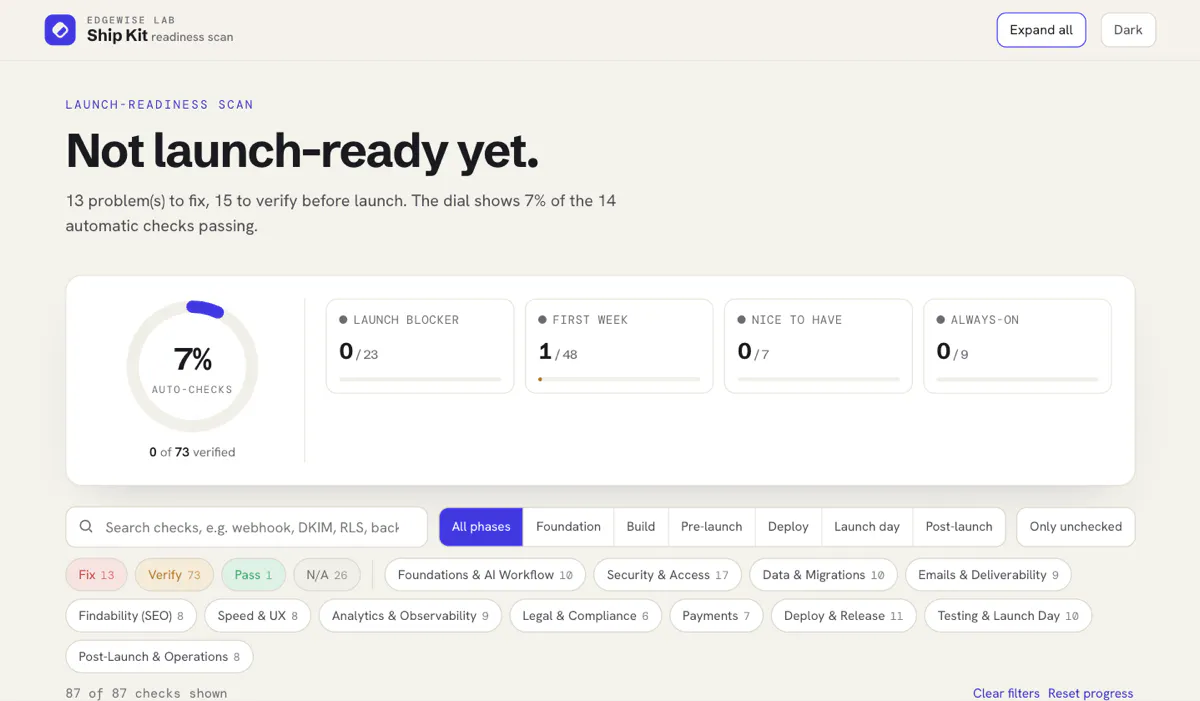
Task: Click the Launch Blocker progress bar
Action: point(420,379)
